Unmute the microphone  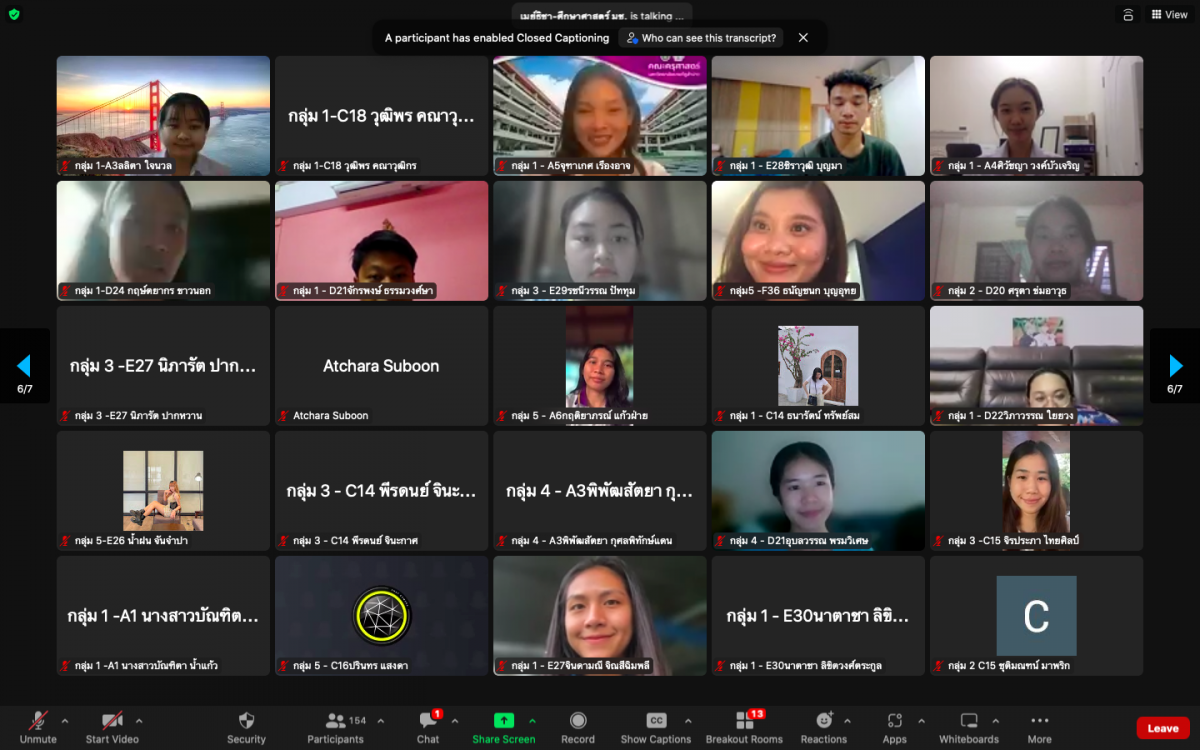coord(38,727)
